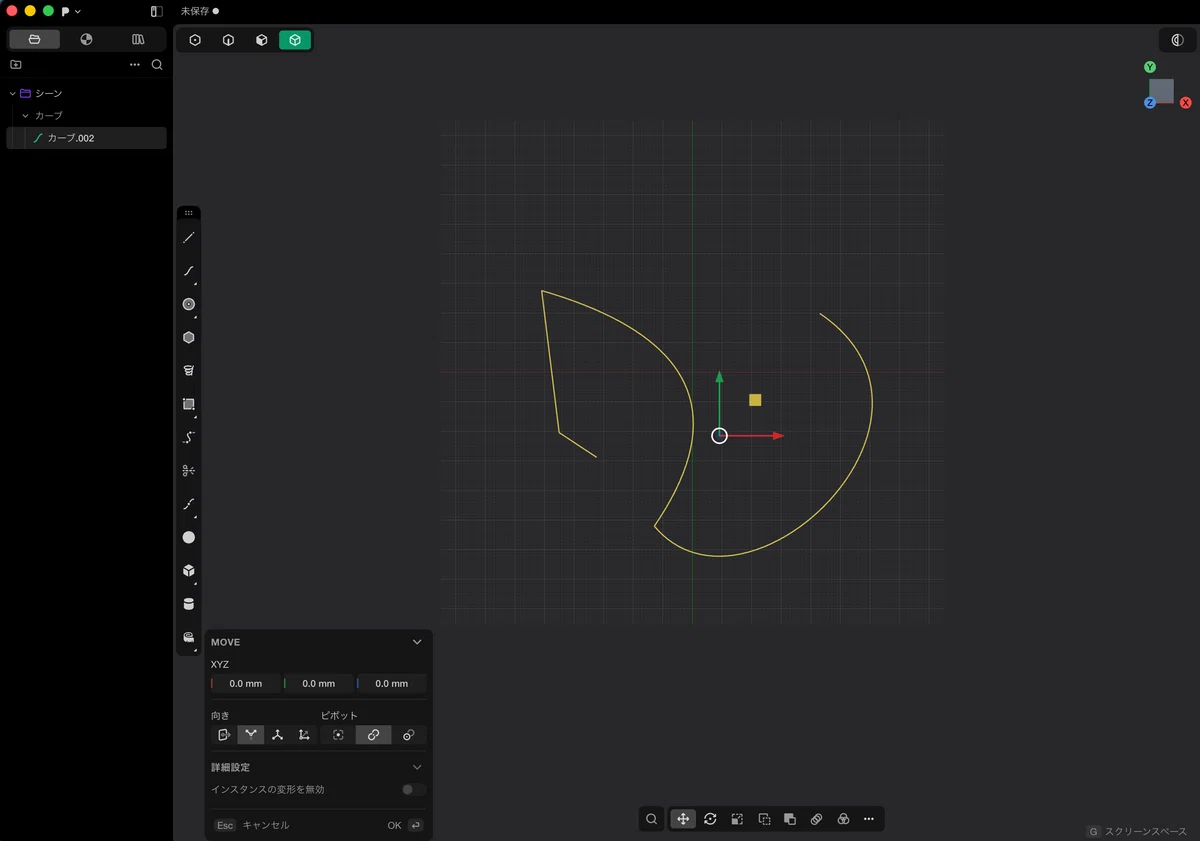Click the 未保存 document title
This screenshot has height=841, width=1200.
[195, 11]
